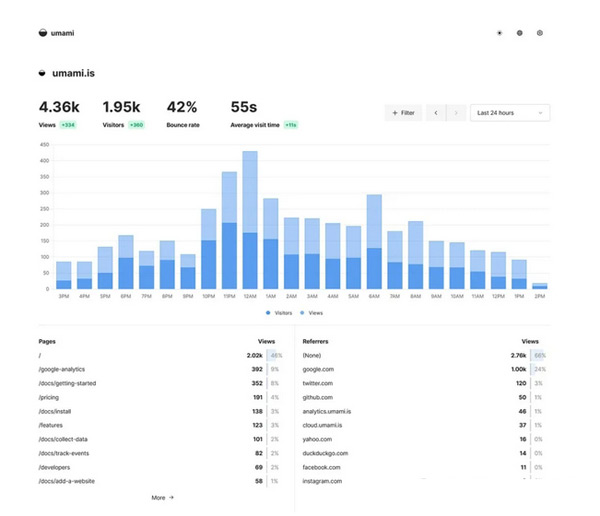Click the Filter button

(x=403, y=113)
